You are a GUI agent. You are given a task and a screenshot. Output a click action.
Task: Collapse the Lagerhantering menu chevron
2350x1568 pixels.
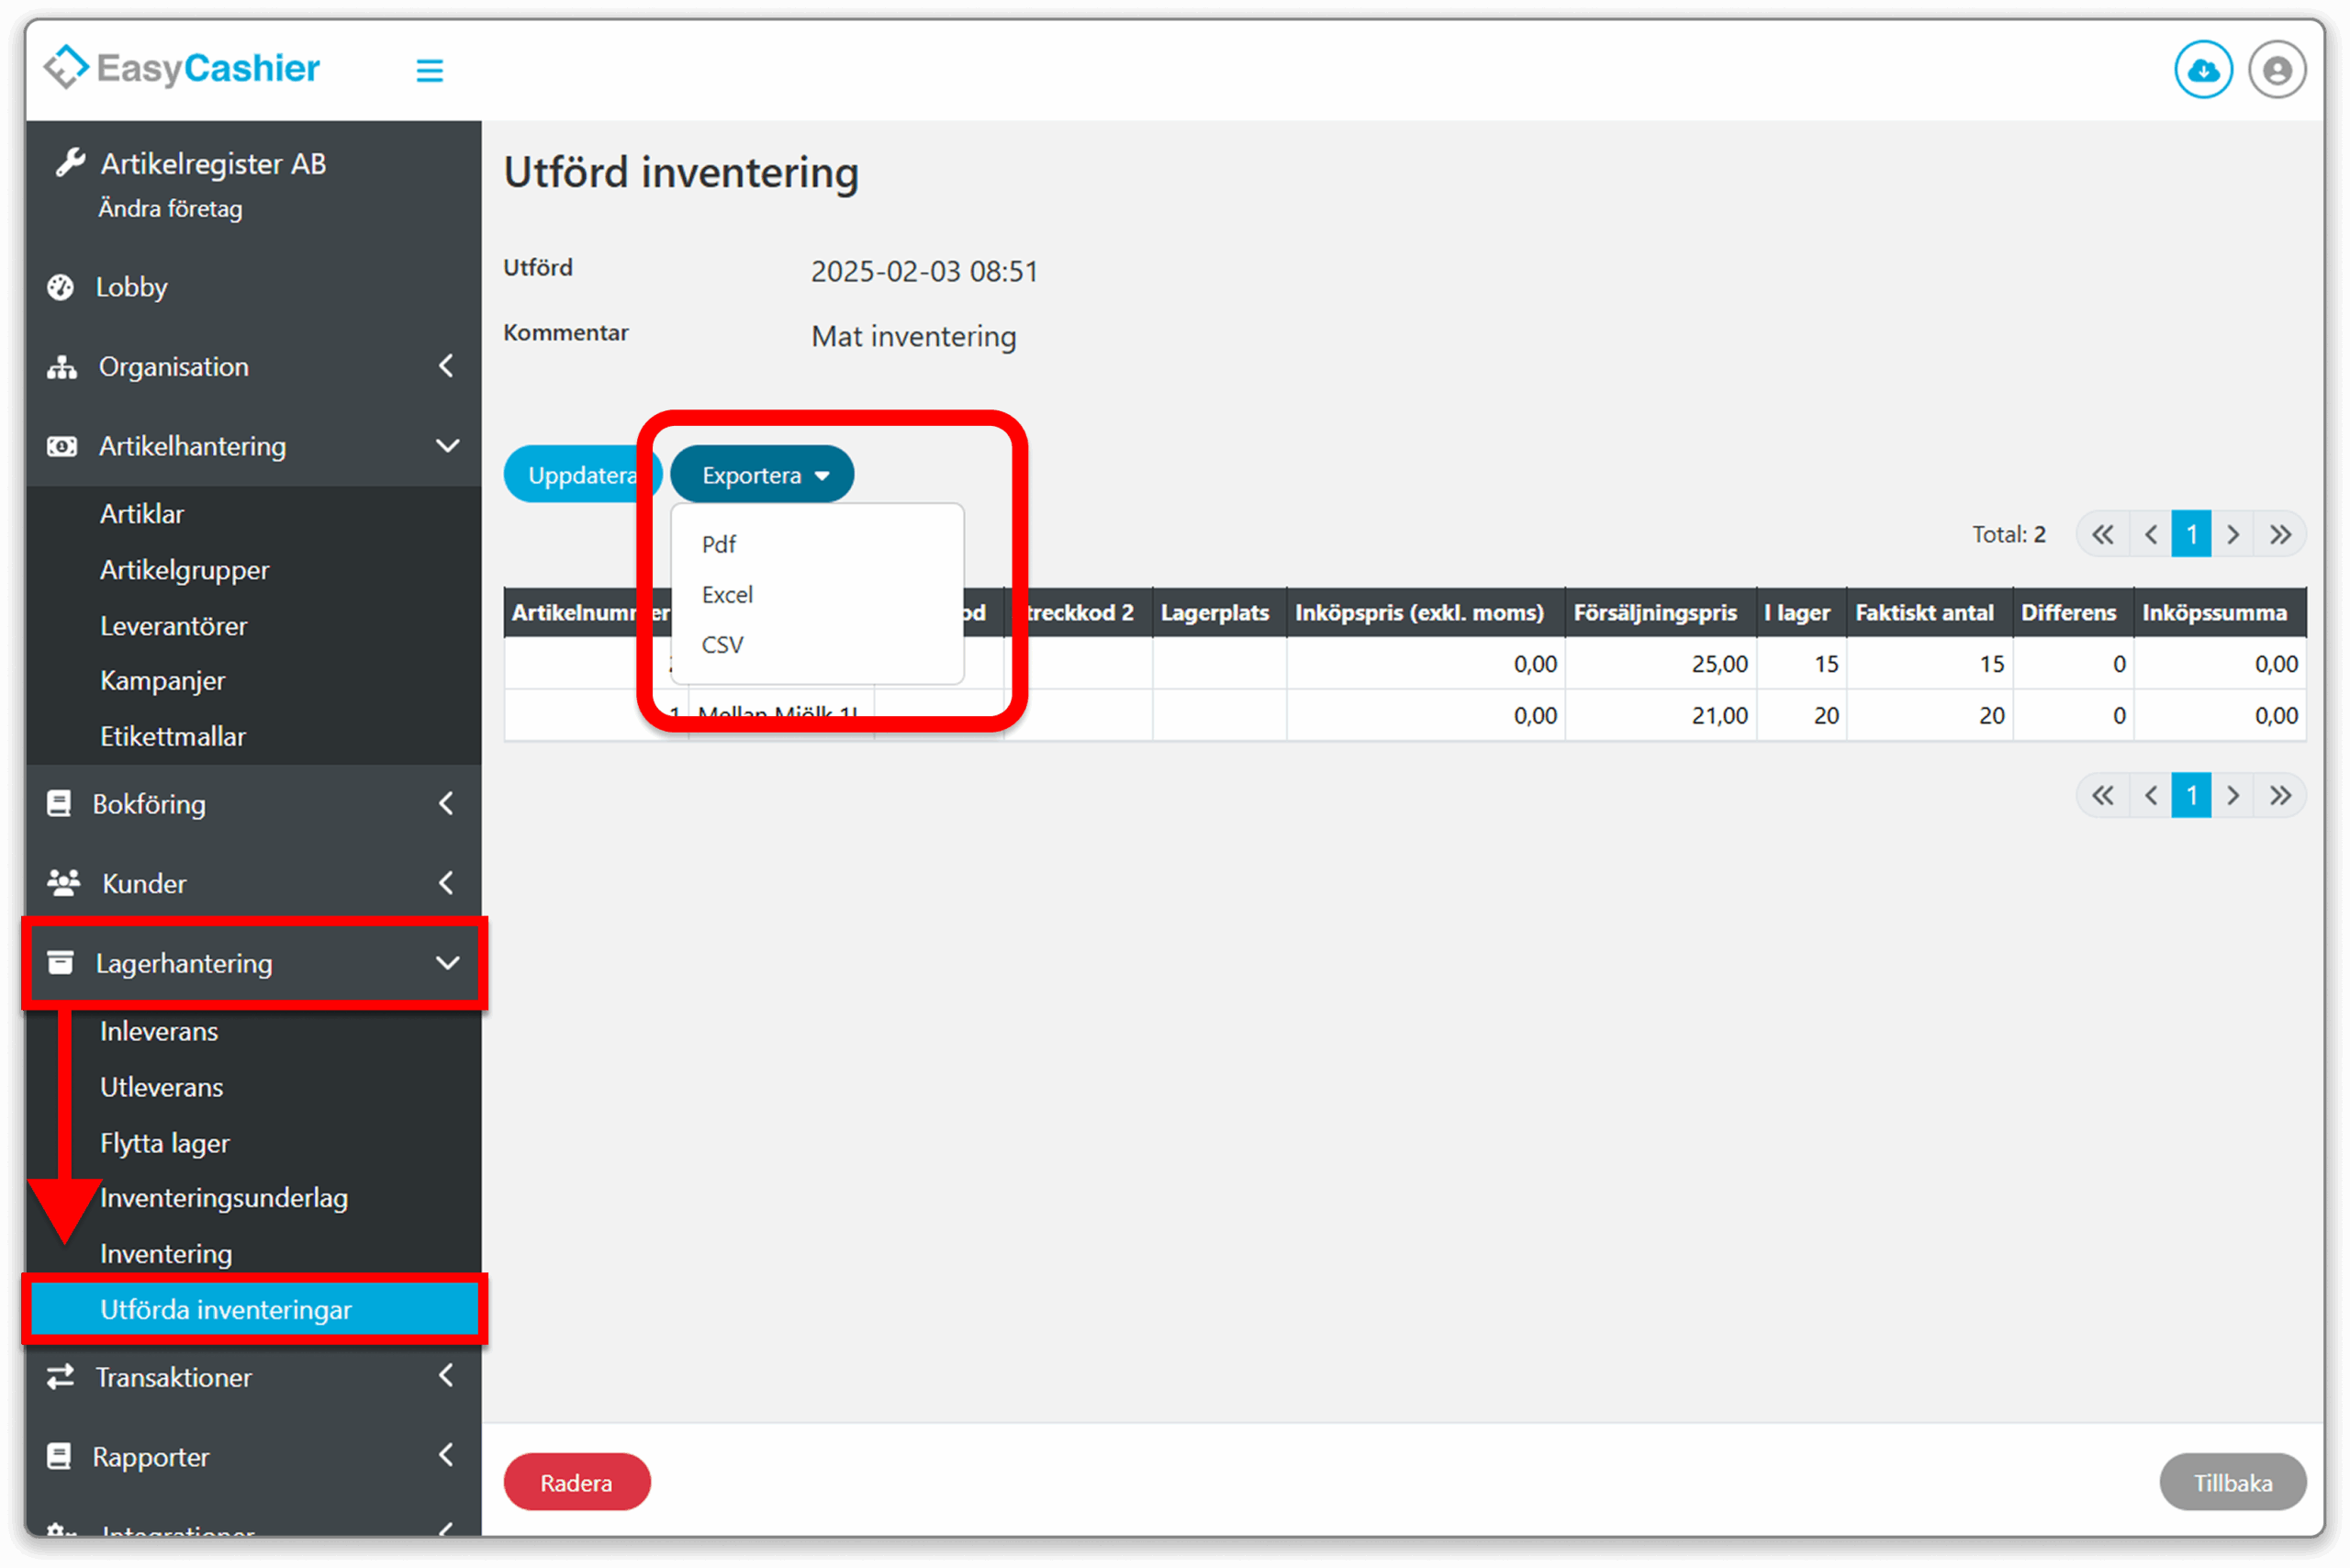pos(448,962)
